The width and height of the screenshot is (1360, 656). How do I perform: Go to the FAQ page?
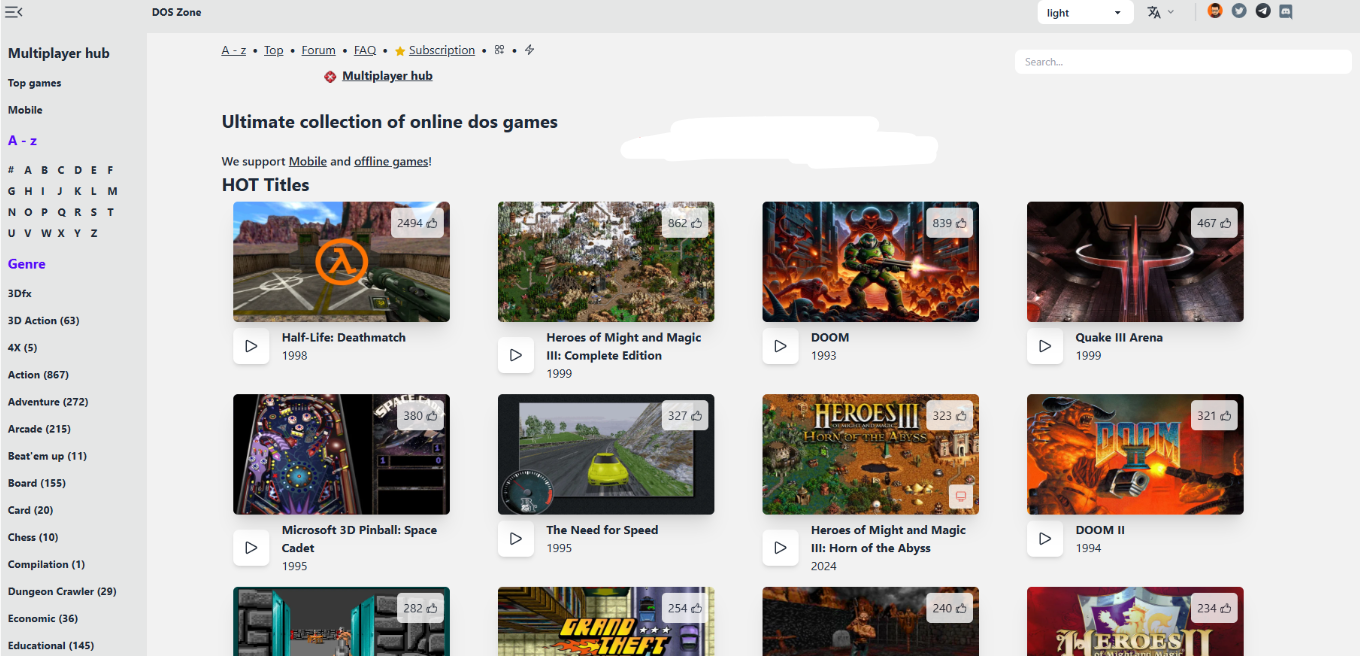[365, 50]
